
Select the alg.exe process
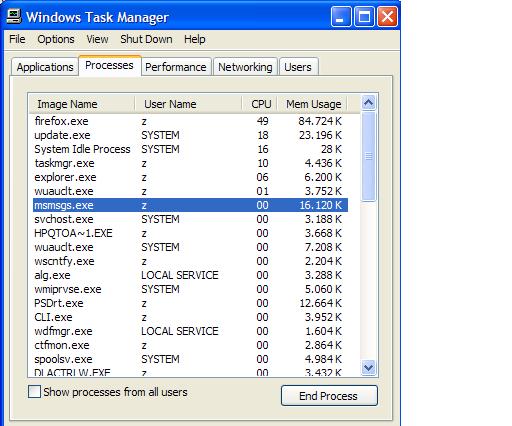click(190, 275)
